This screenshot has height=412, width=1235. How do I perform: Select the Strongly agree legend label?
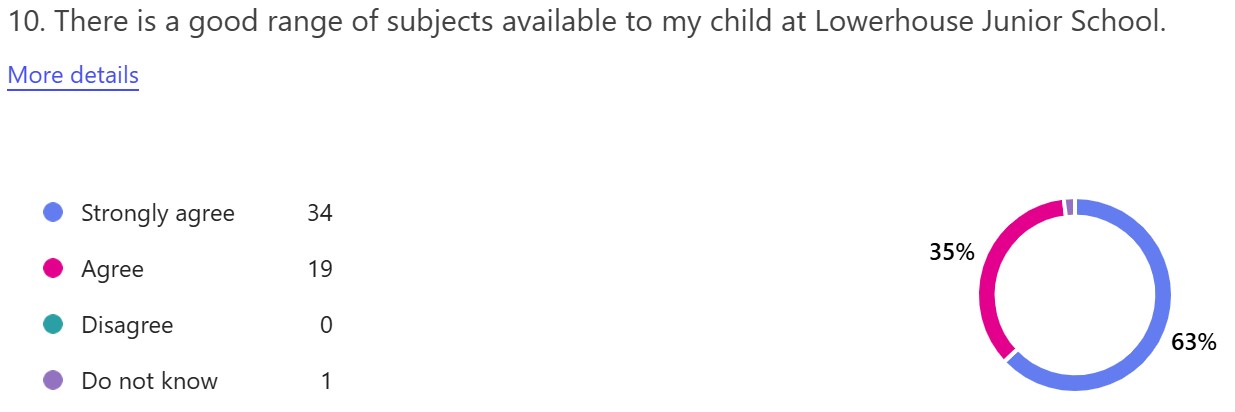157,213
